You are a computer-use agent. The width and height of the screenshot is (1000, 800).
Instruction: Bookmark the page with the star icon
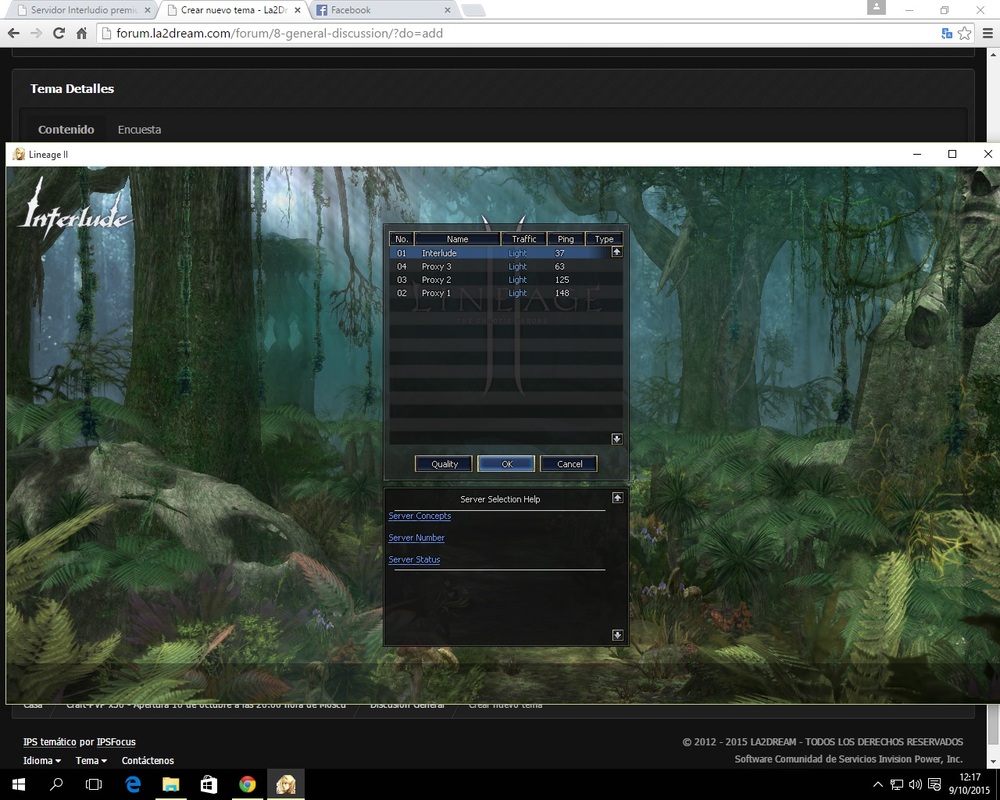[964, 33]
